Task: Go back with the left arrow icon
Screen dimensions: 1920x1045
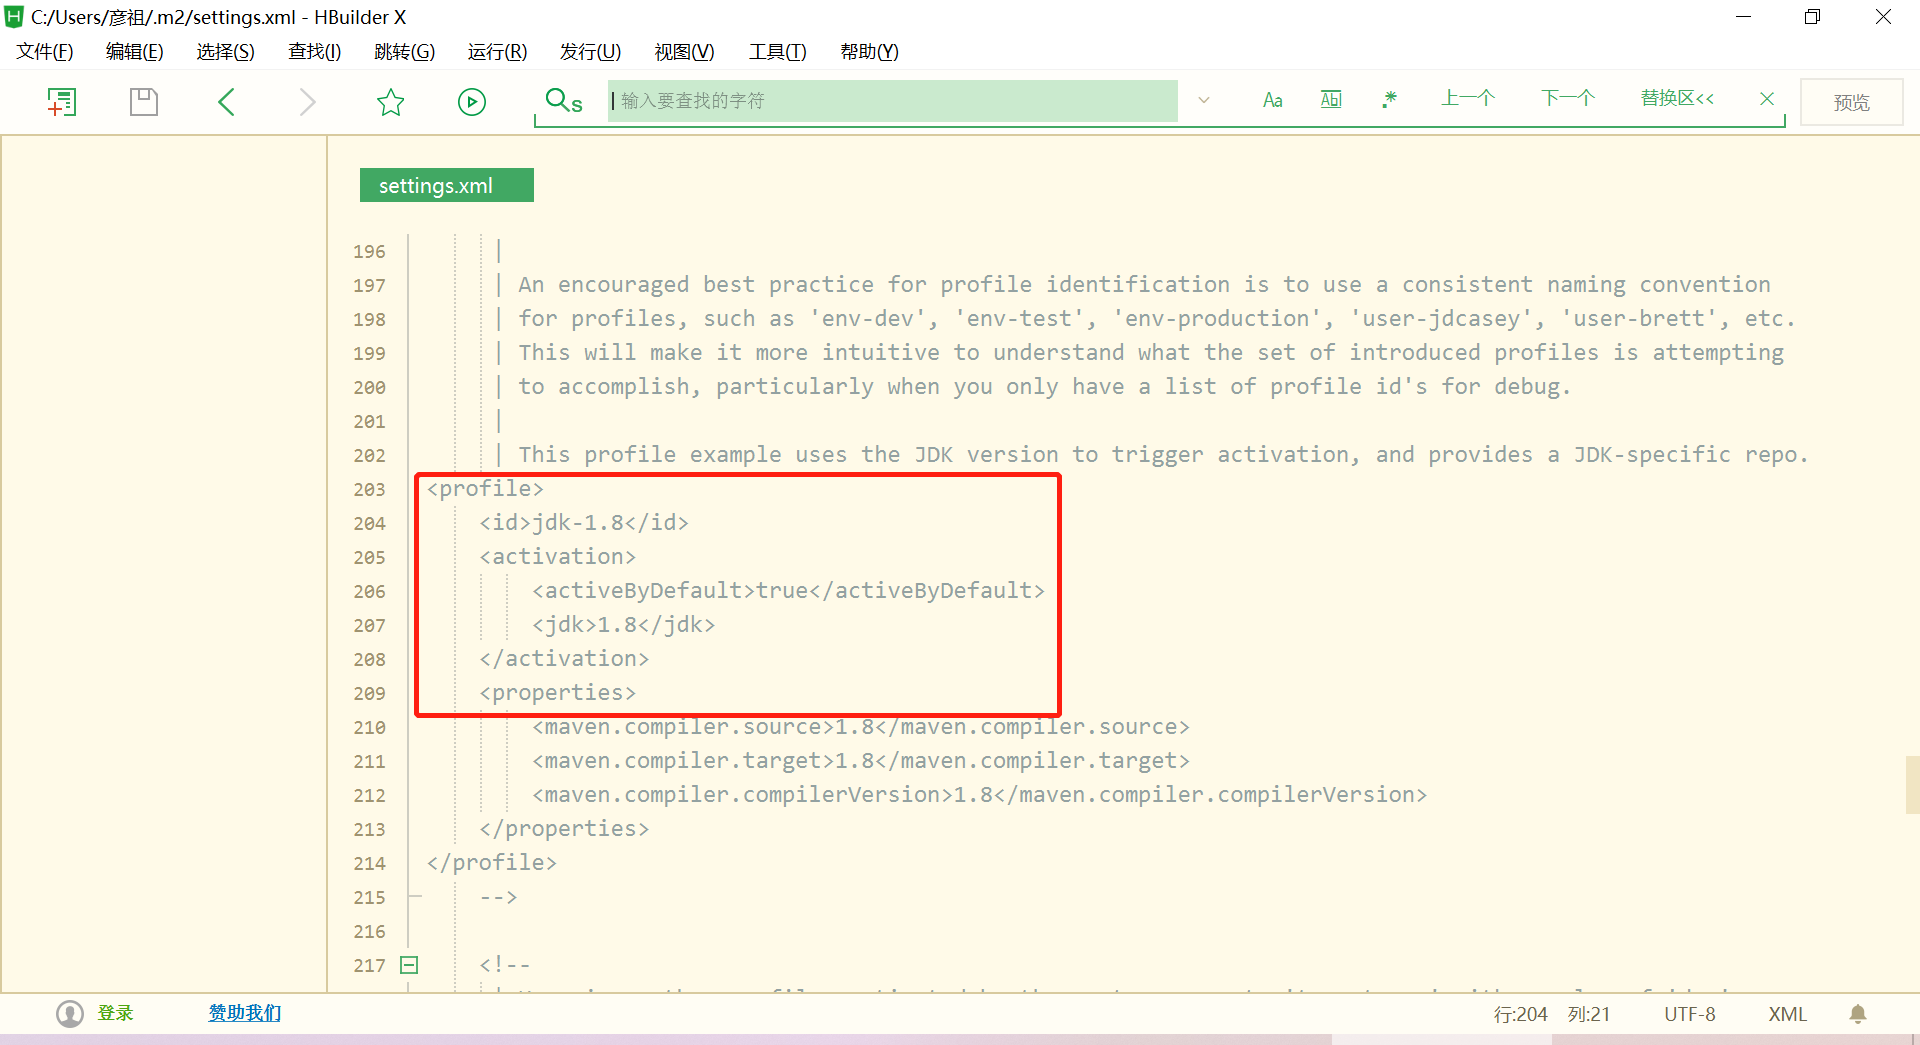Action: click(226, 101)
